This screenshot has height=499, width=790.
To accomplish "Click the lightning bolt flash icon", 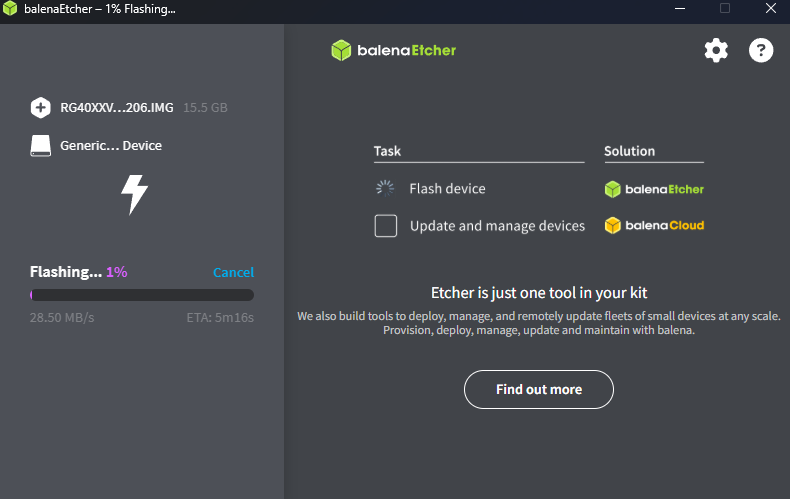I will pos(134,194).
